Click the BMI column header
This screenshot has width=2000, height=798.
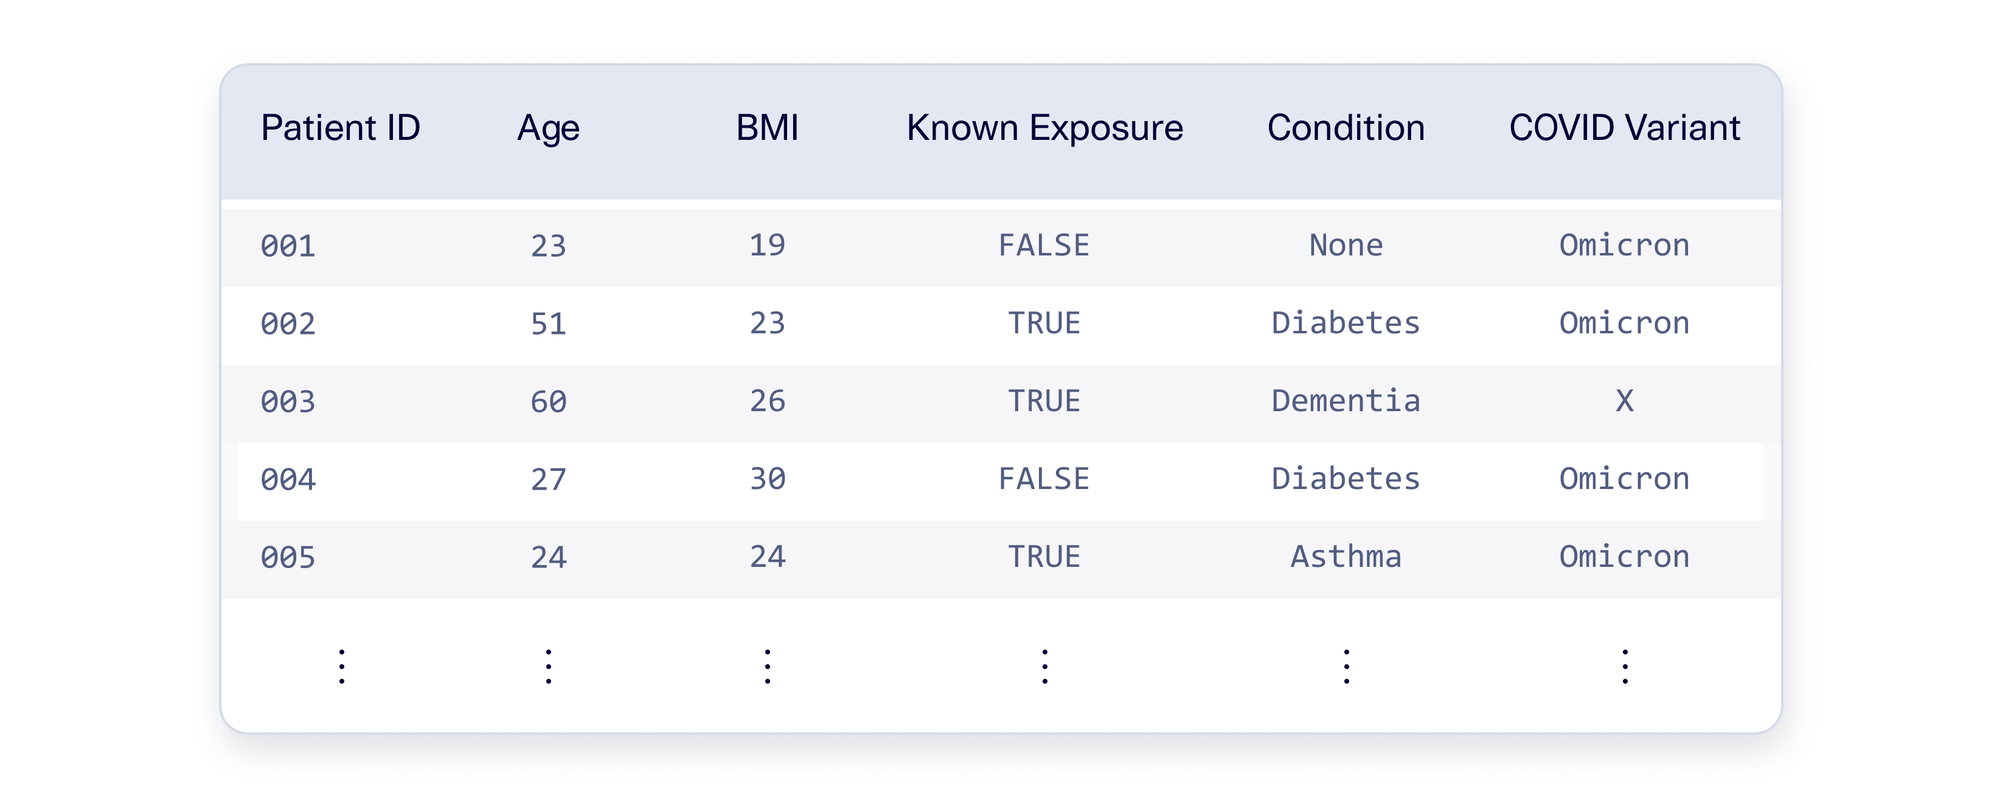click(x=767, y=128)
